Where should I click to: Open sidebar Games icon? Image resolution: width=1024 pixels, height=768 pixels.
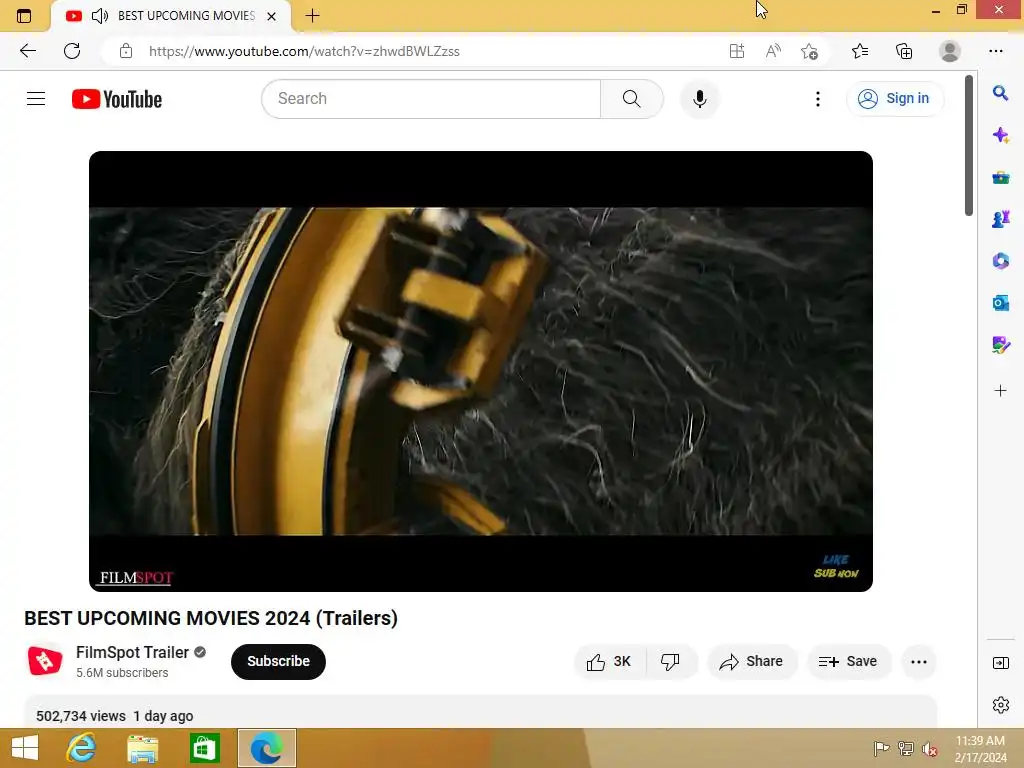[x=1000, y=219]
